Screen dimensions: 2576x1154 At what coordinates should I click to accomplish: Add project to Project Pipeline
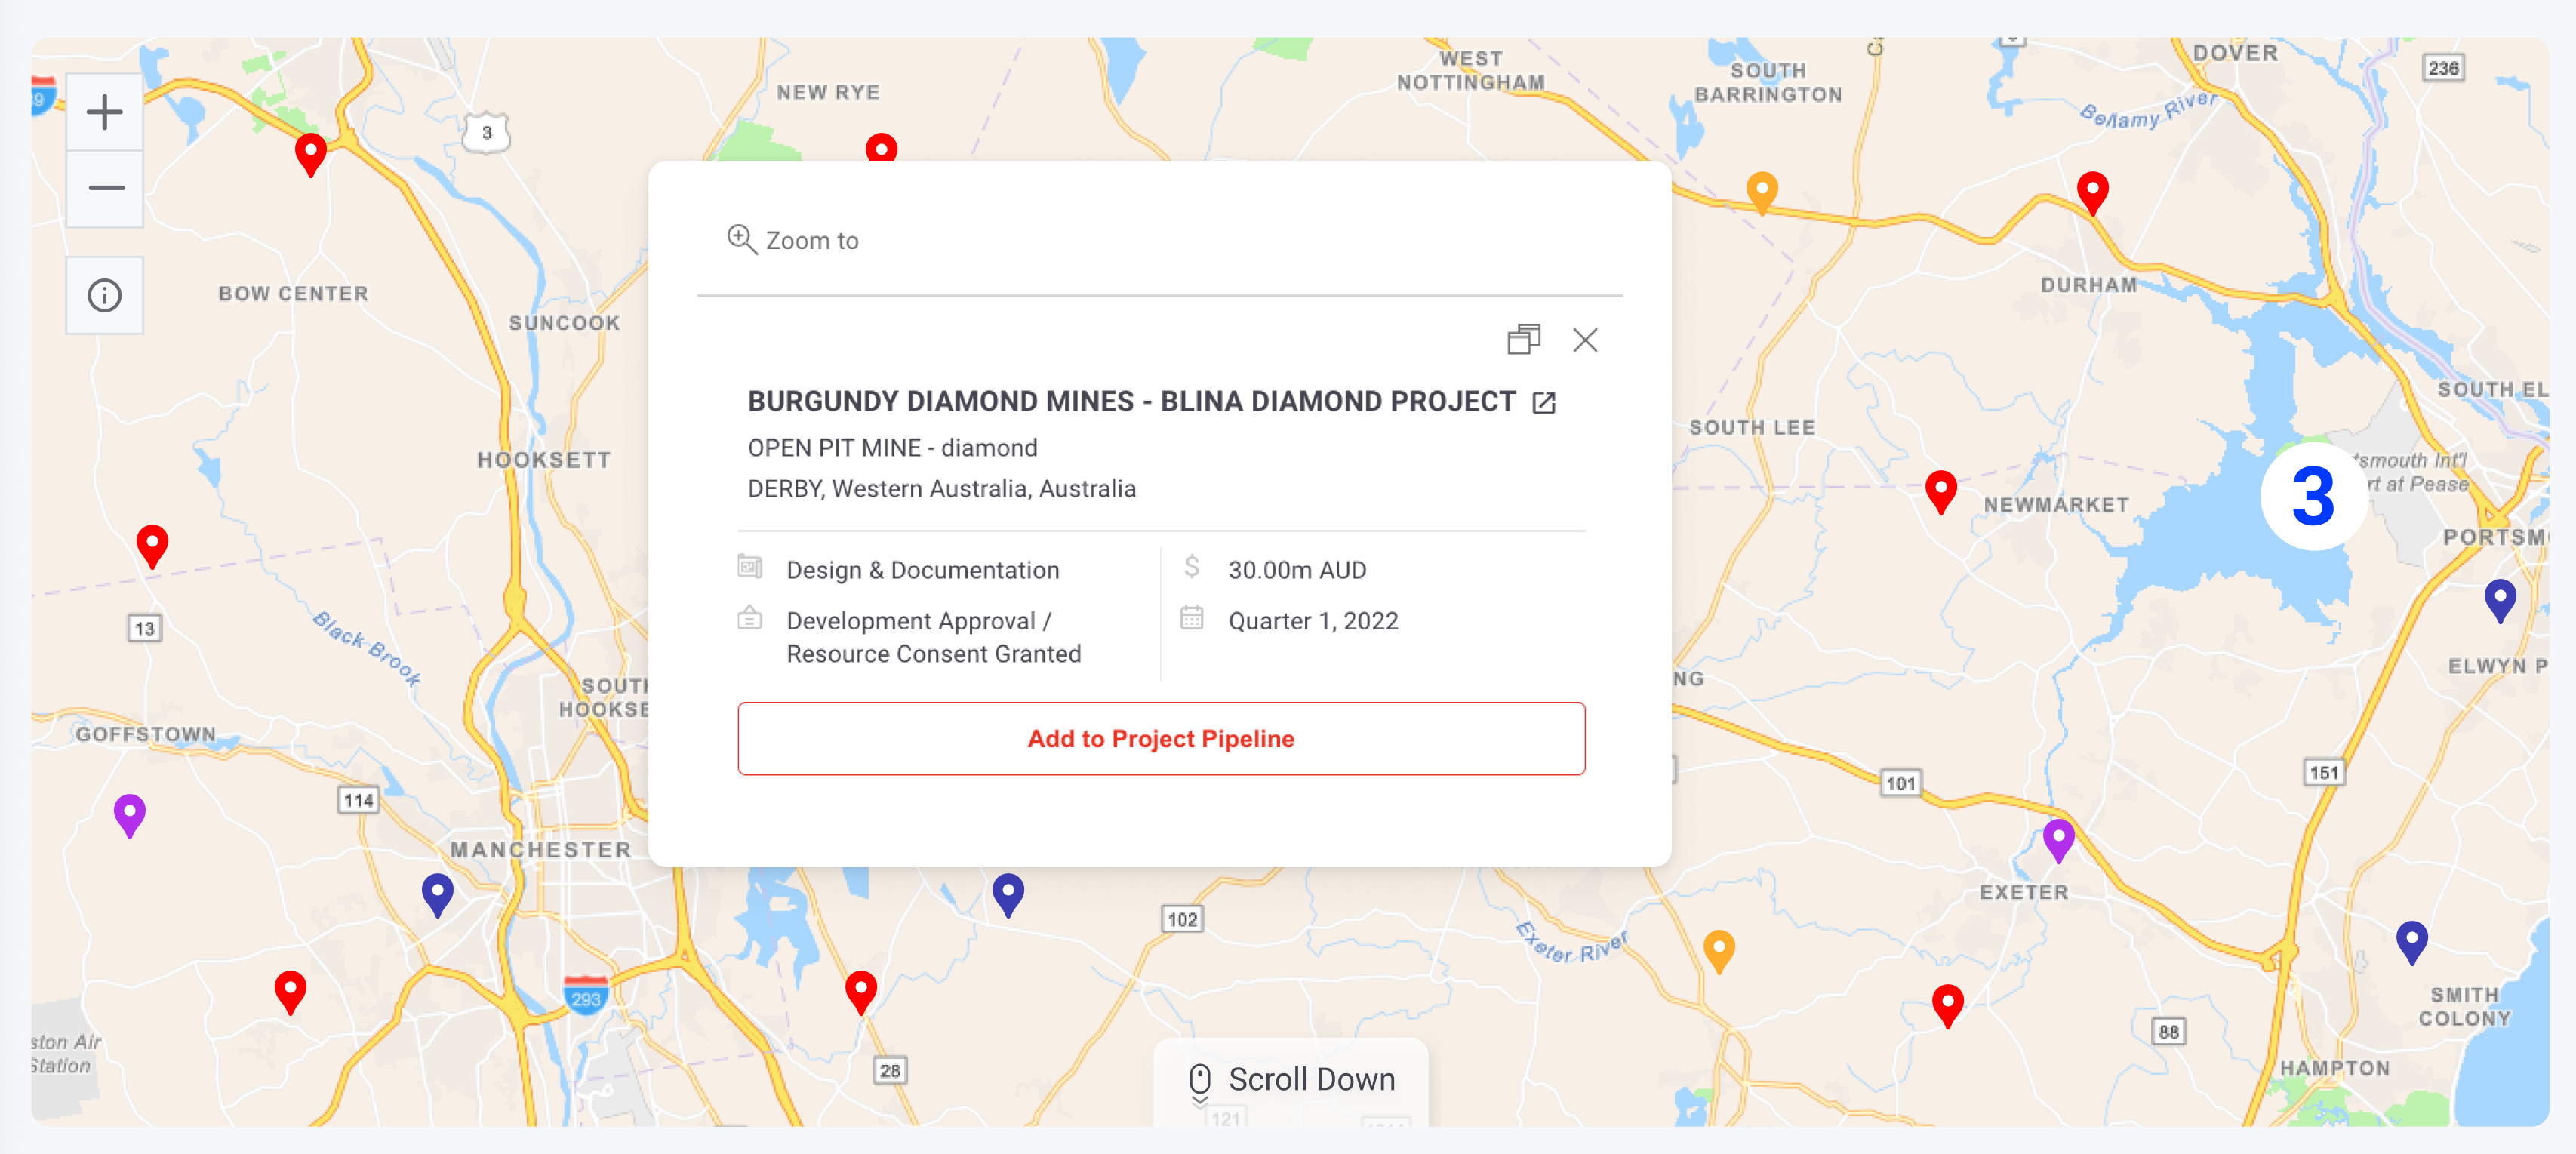click(1160, 738)
